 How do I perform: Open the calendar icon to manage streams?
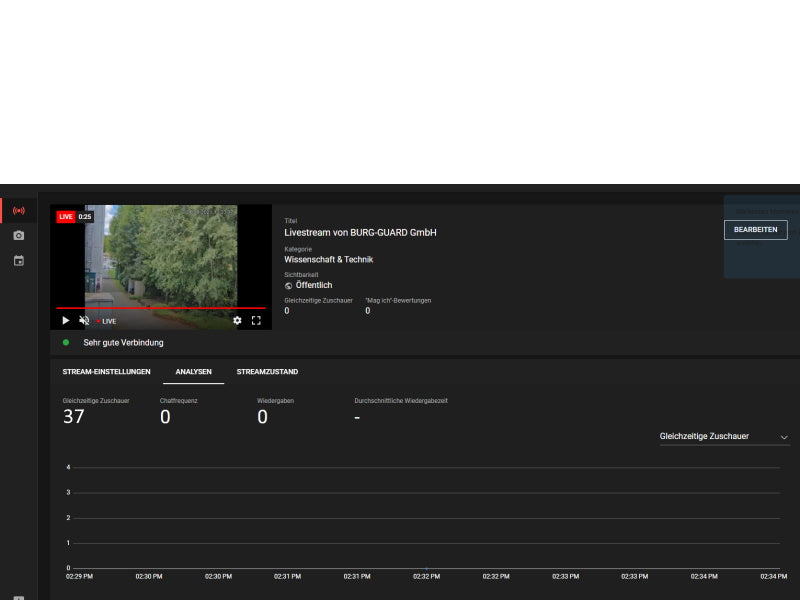18,261
